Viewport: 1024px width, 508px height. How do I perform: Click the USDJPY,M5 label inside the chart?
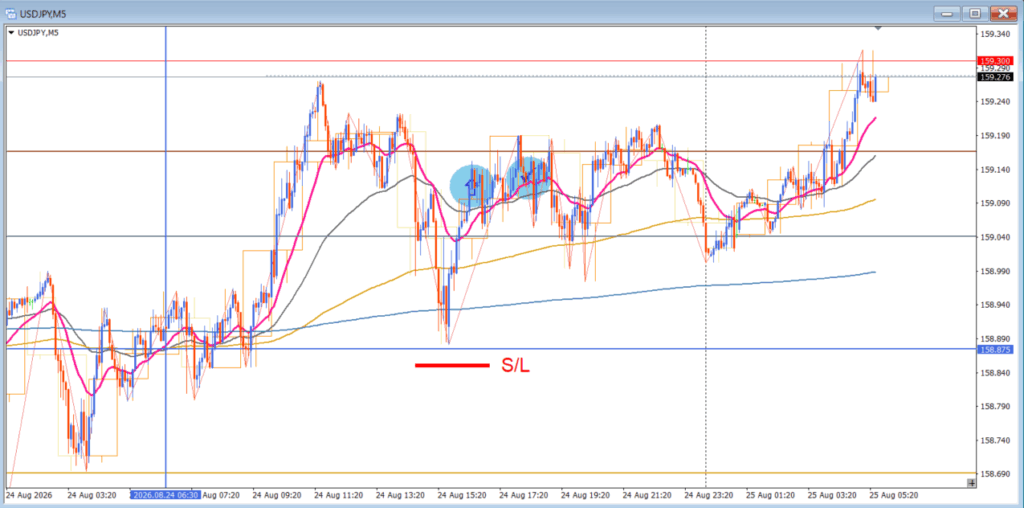[37, 33]
